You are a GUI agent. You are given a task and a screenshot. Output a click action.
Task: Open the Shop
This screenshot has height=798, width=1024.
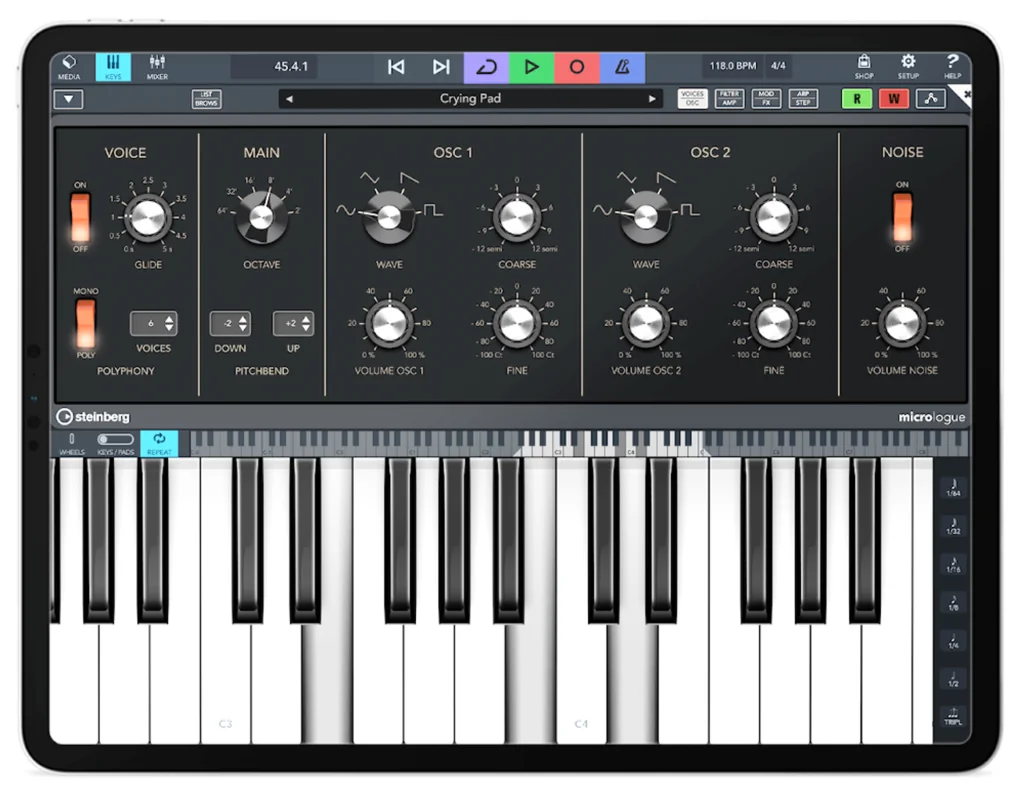pyautogui.click(x=864, y=67)
